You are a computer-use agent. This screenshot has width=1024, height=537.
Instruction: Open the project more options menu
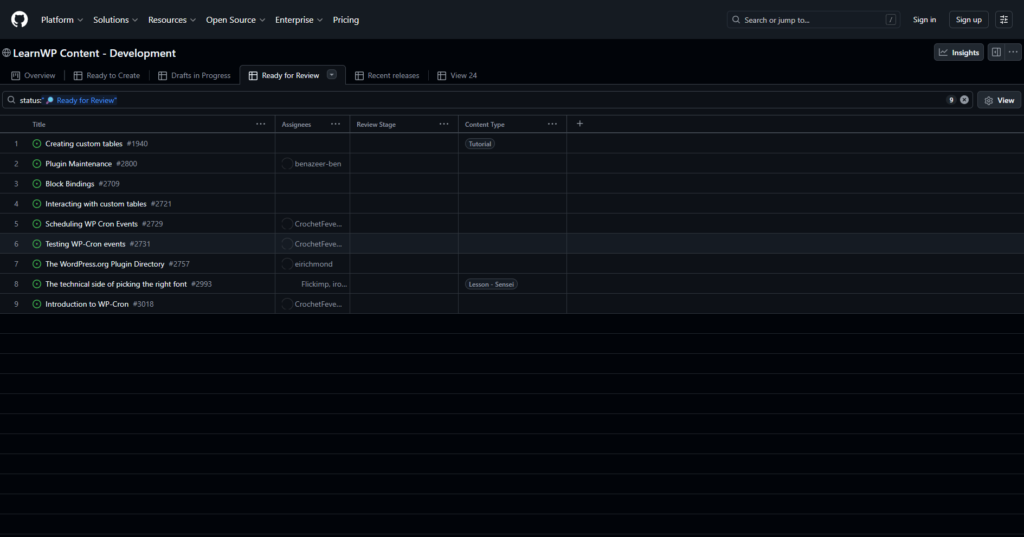coord(1013,52)
